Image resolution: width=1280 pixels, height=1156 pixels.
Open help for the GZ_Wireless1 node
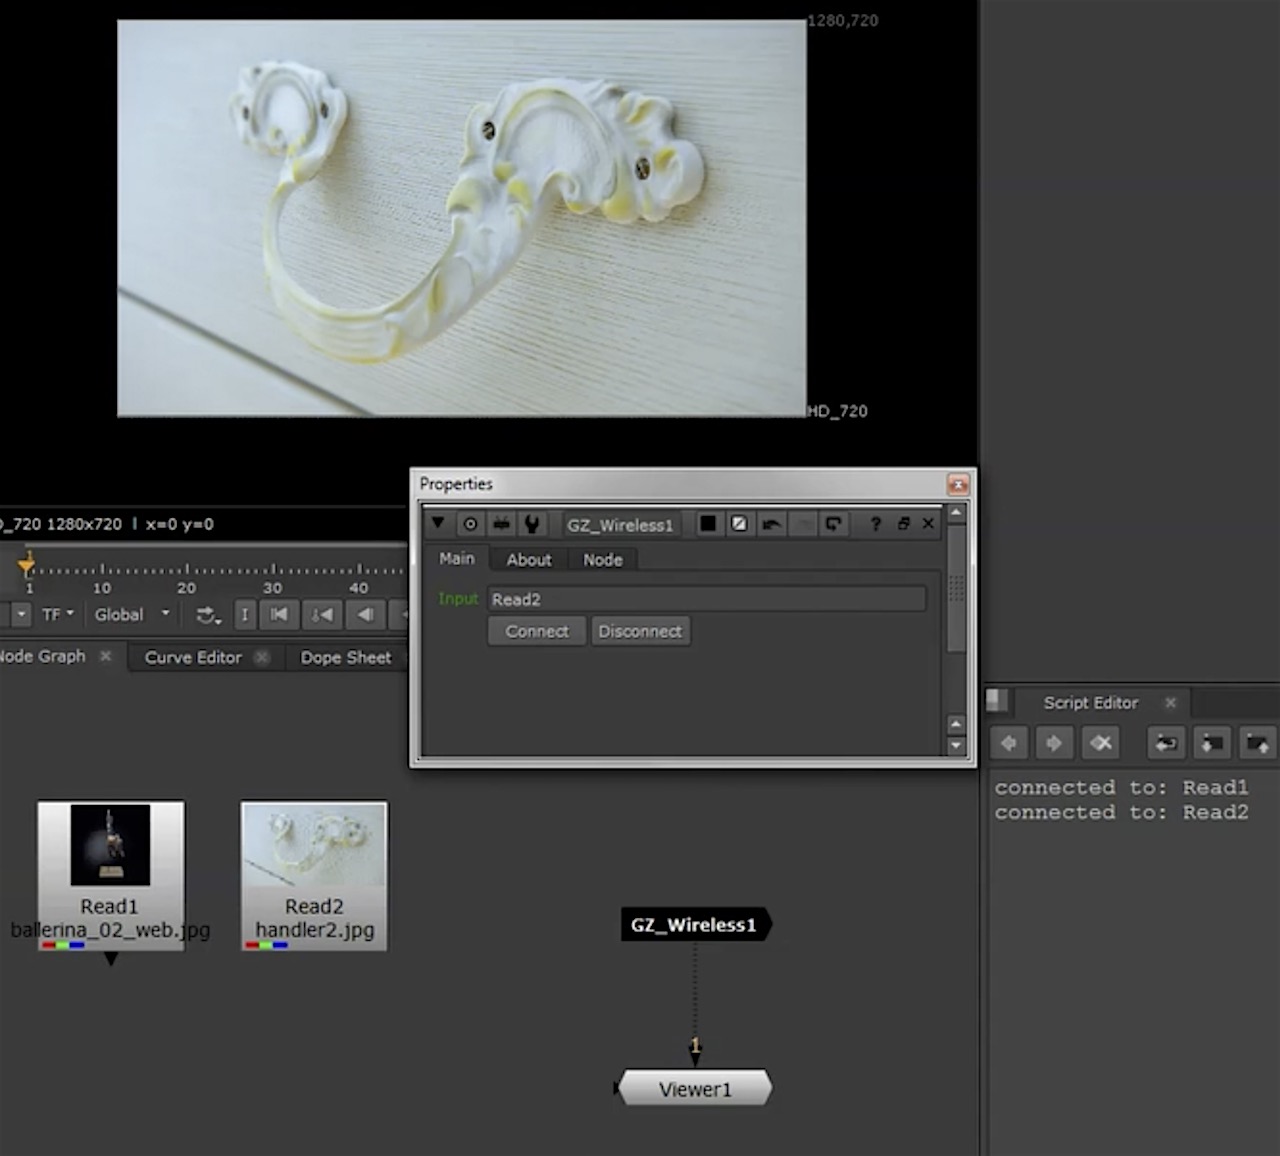(875, 524)
